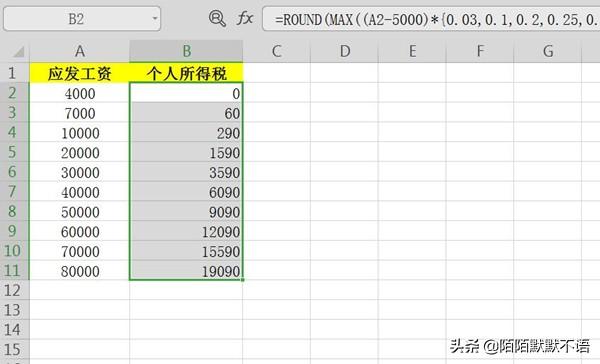Select column F header
The height and width of the screenshot is (364, 600).
point(480,51)
